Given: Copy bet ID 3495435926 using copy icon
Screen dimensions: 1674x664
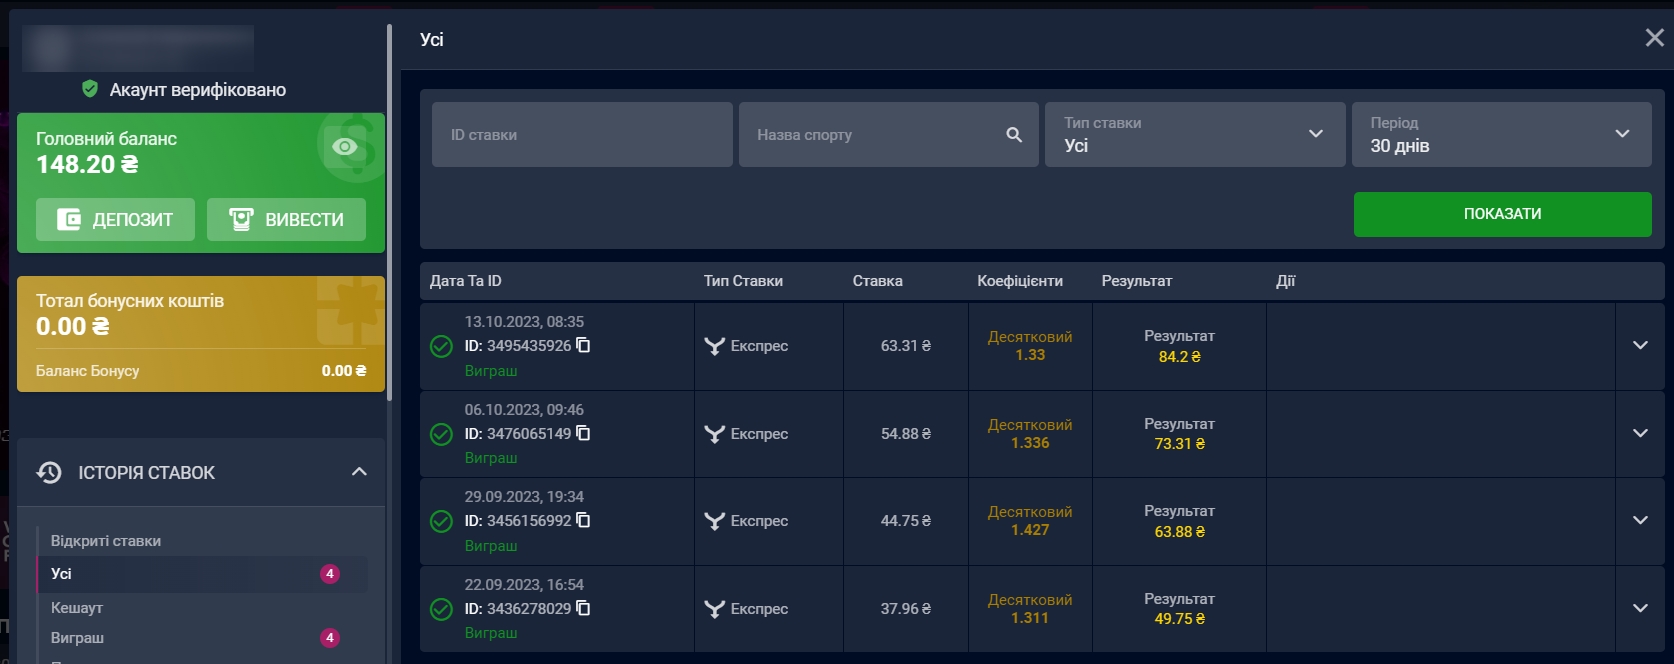Looking at the screenshot, I should (583, 345).
